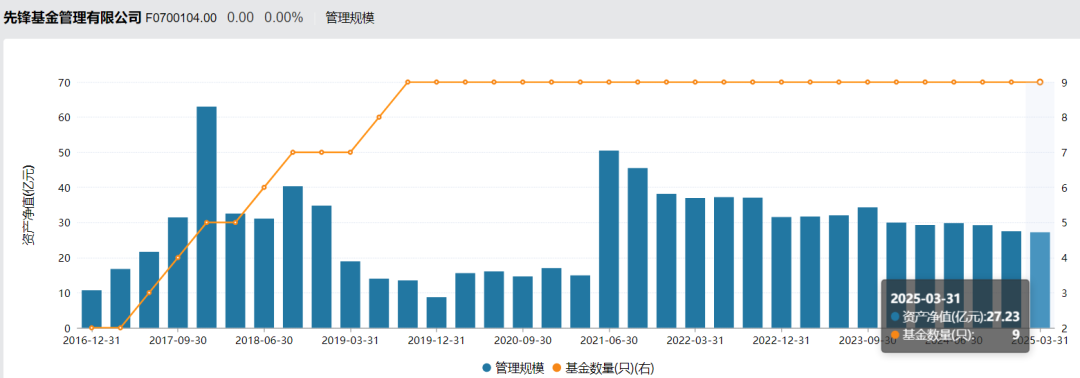Click the 先锋基金管理有限公司 title
Image resolution: width=1080 pixels, height=378 pixels.
click(x=73, y=18)
